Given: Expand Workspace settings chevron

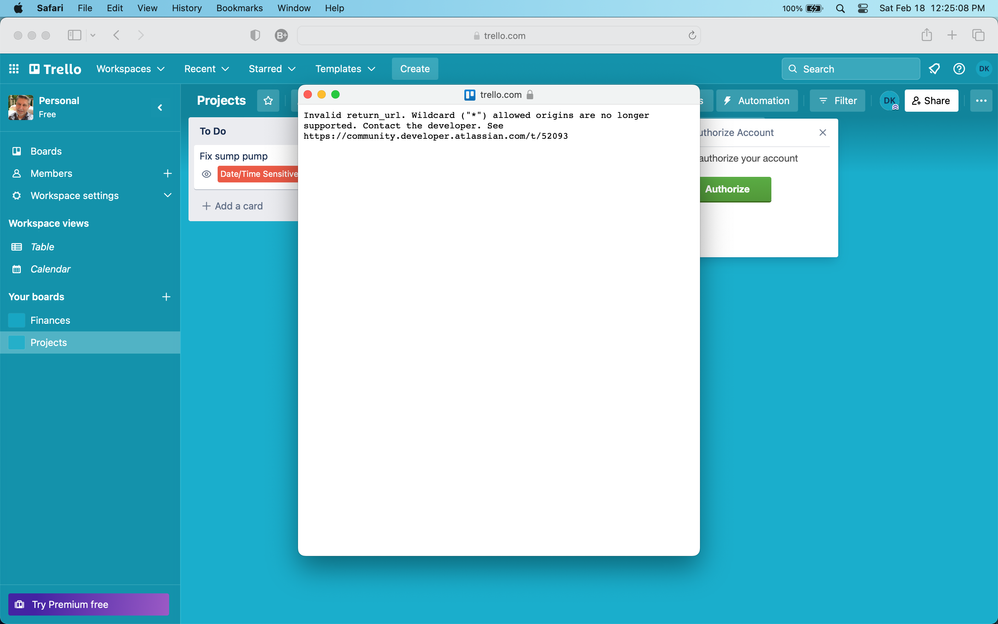Looking at the screenshot, I should pos(167,195).
